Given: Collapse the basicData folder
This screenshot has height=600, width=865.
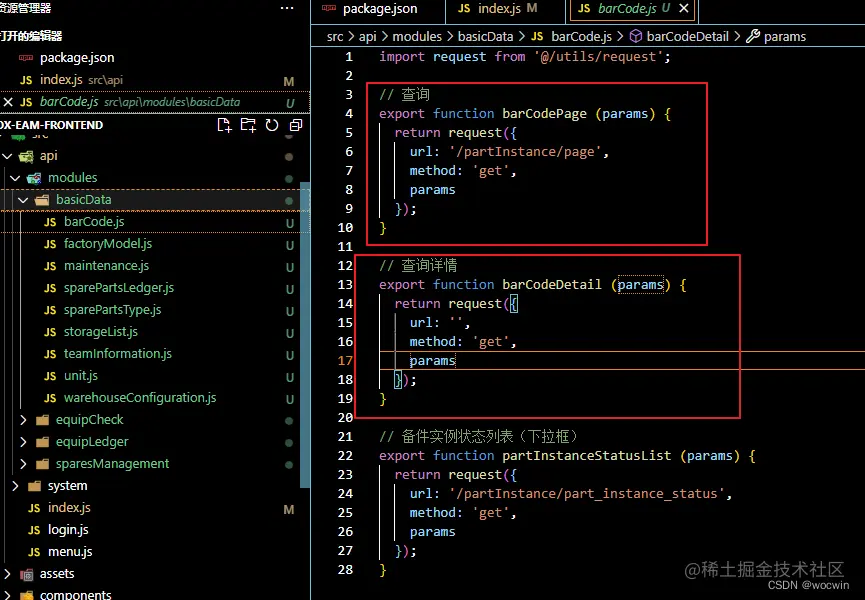Looking at the screenshot, I should click(23, 200).
